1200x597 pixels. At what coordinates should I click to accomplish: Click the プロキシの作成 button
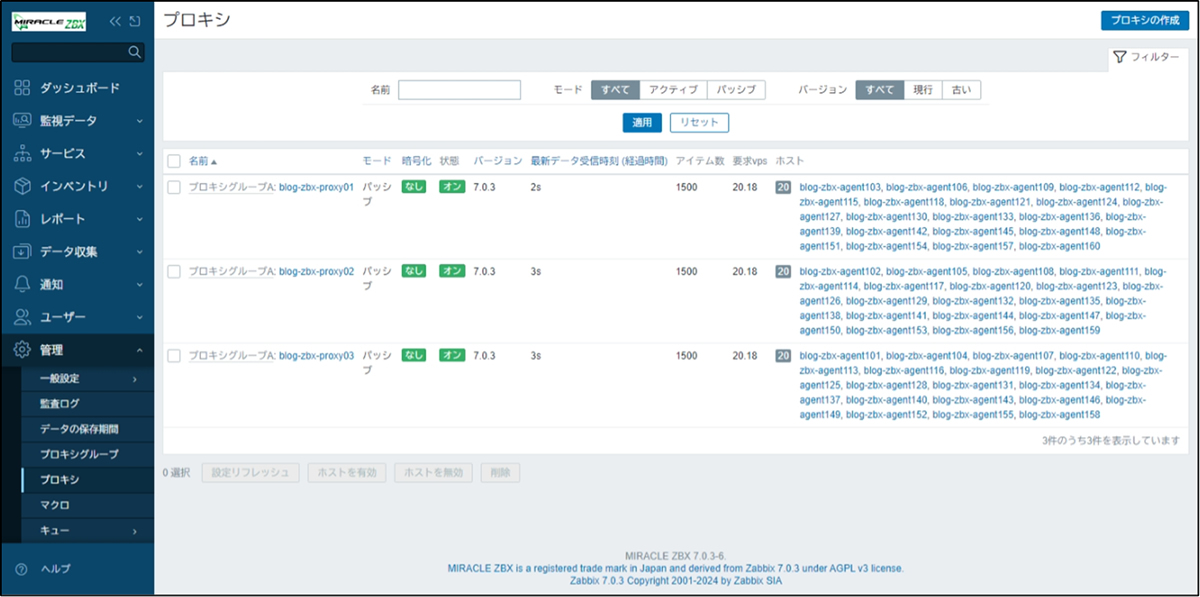pos(1144,21)
